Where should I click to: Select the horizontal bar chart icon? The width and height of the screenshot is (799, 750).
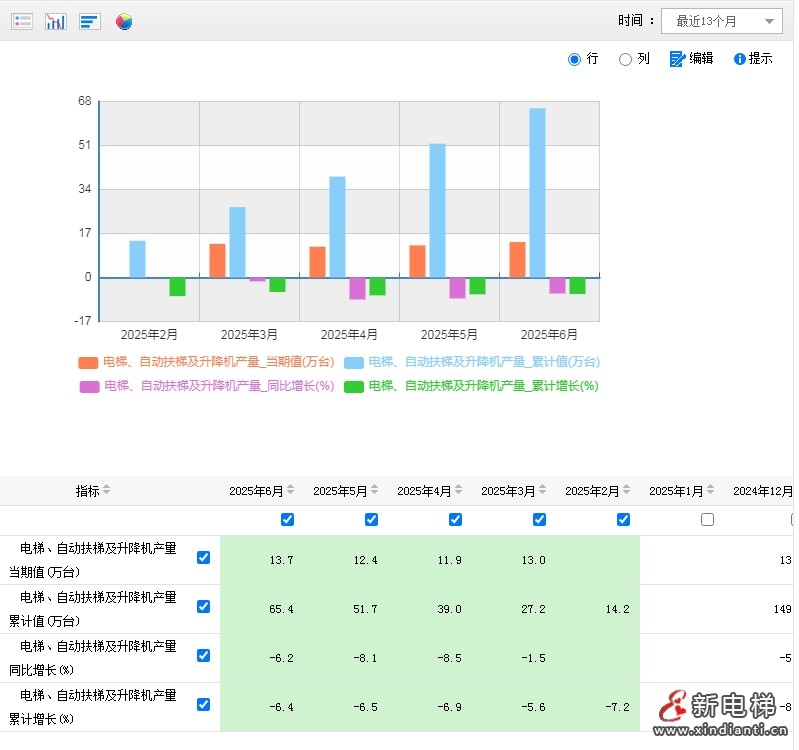(x=90, y=21)
